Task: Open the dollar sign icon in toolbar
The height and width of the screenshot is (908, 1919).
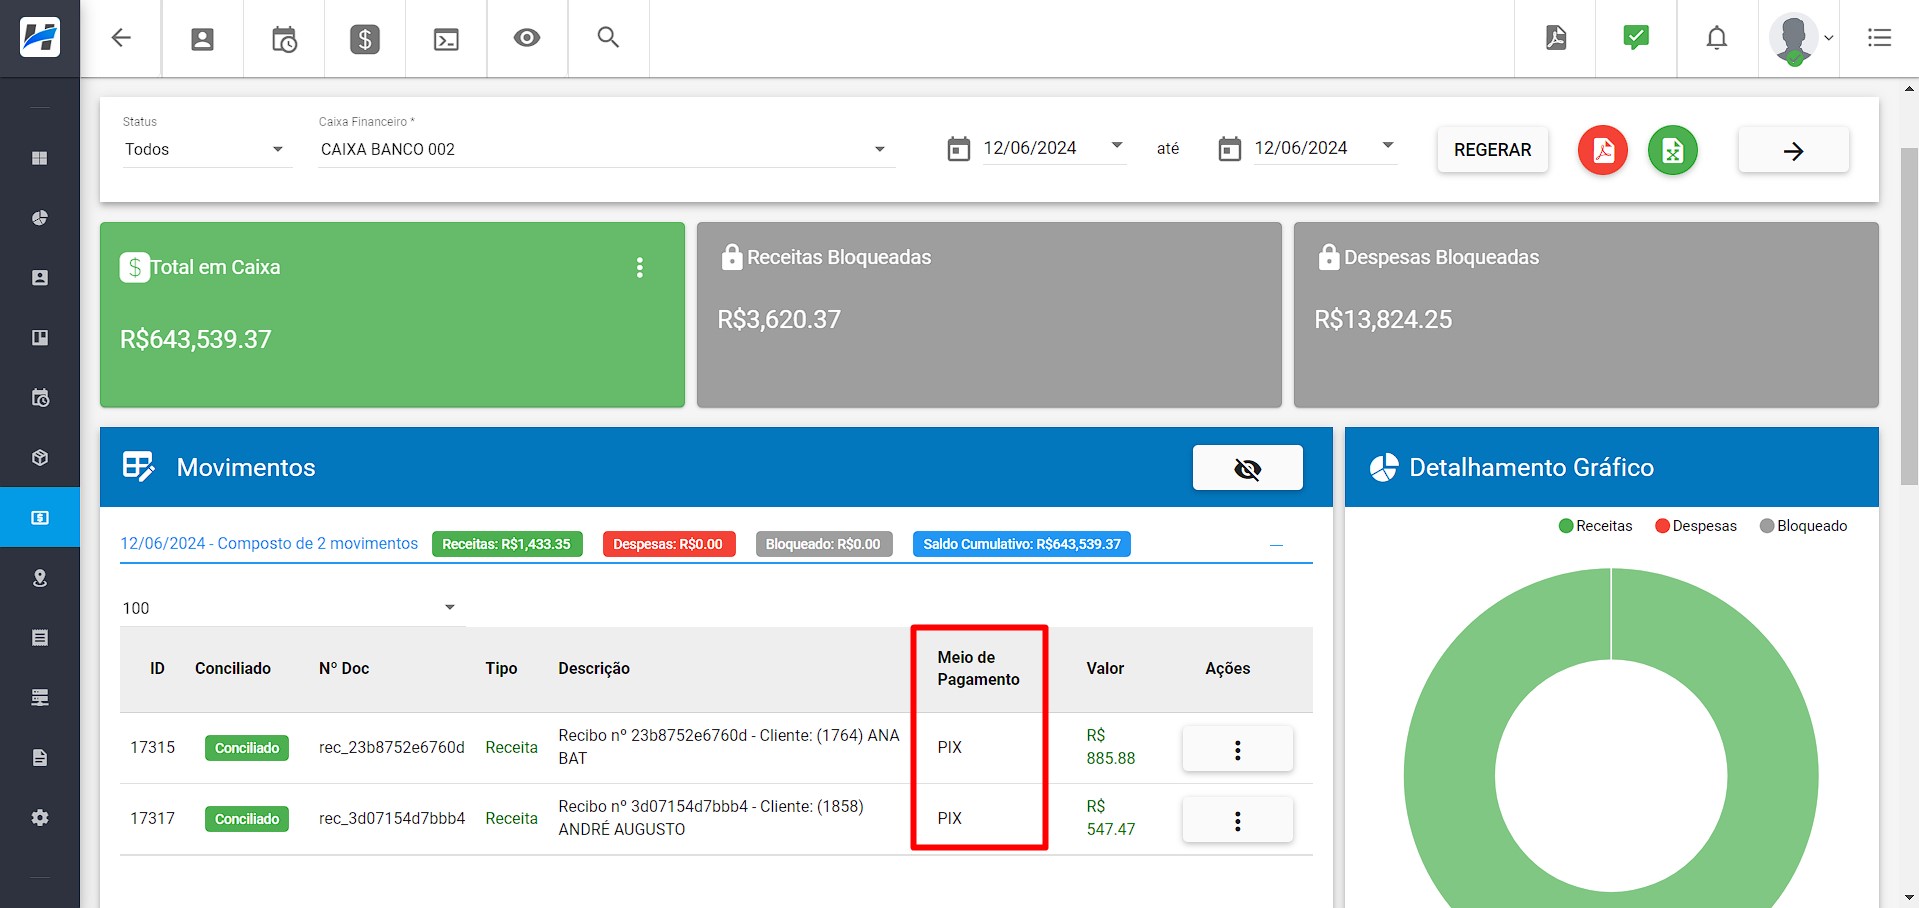Action: pos(365,39)
